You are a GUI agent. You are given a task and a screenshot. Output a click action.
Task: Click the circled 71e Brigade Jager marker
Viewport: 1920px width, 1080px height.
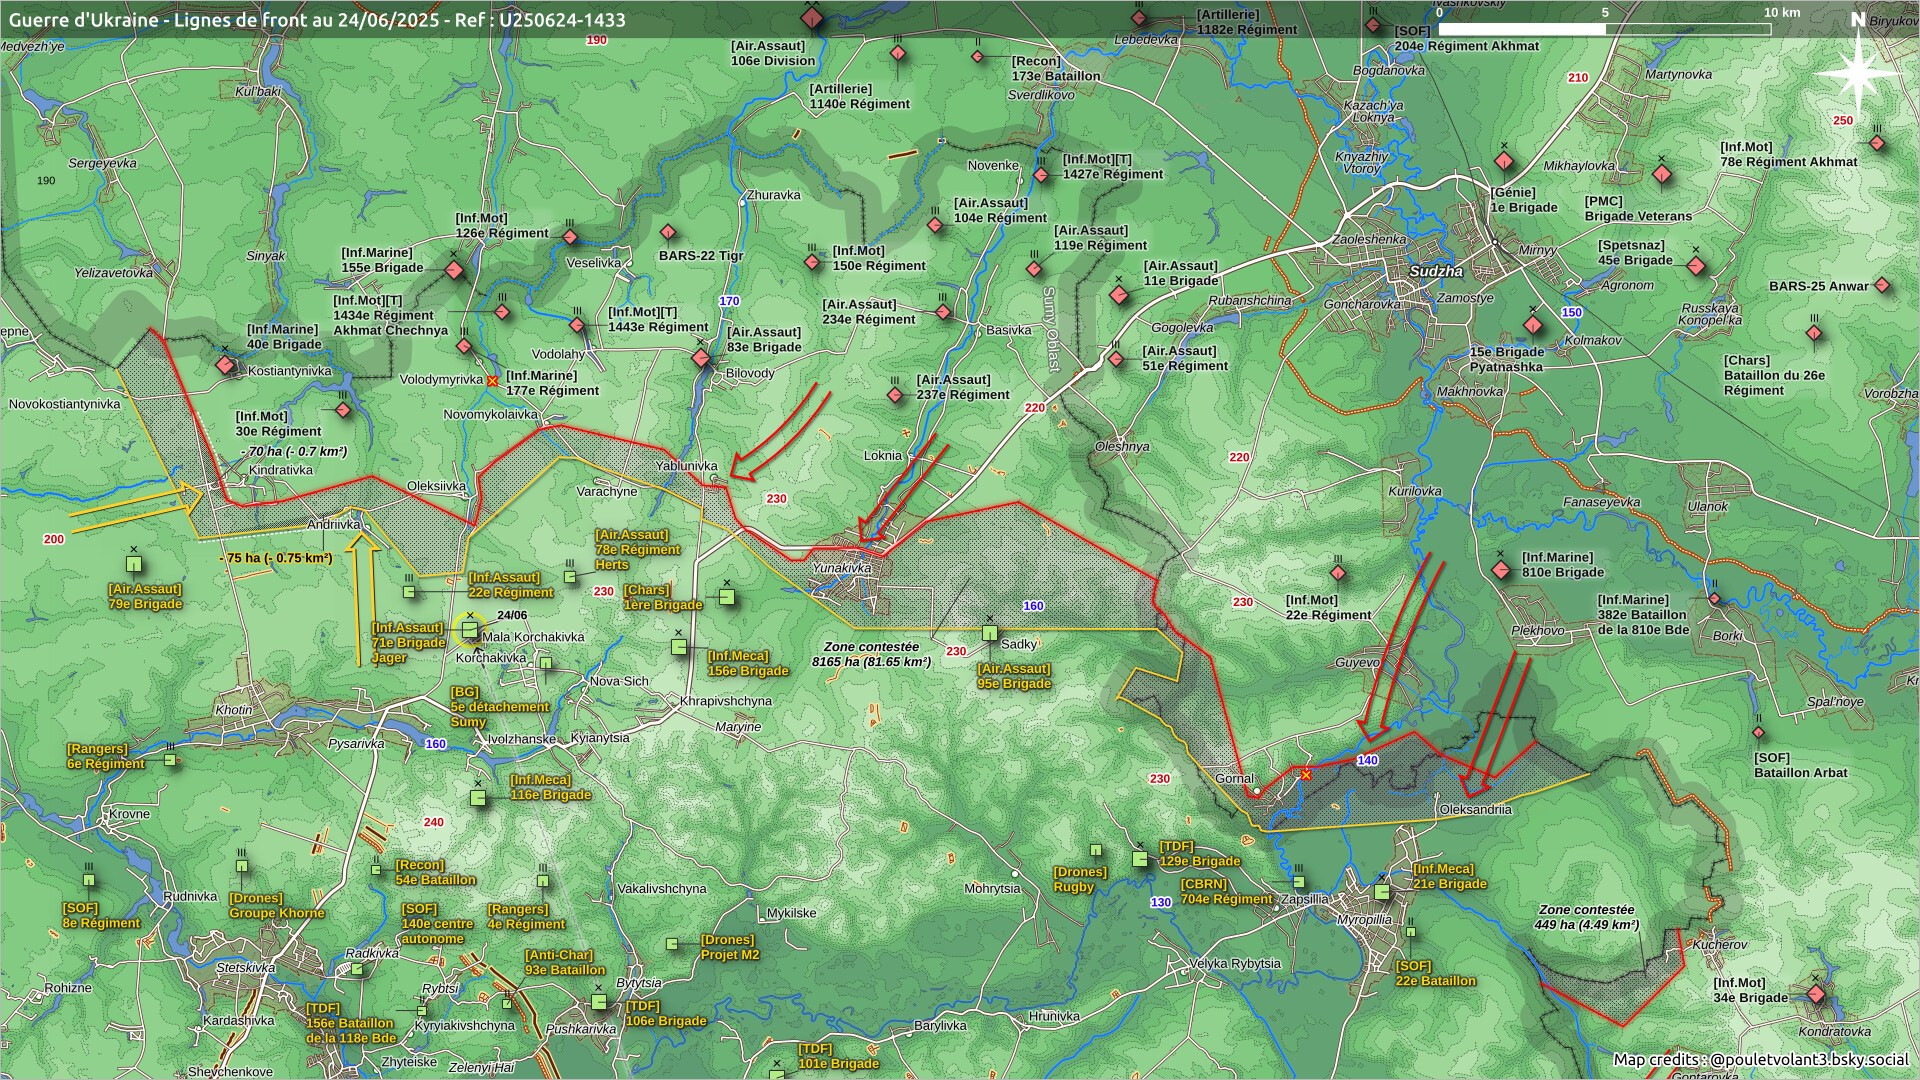470,630
